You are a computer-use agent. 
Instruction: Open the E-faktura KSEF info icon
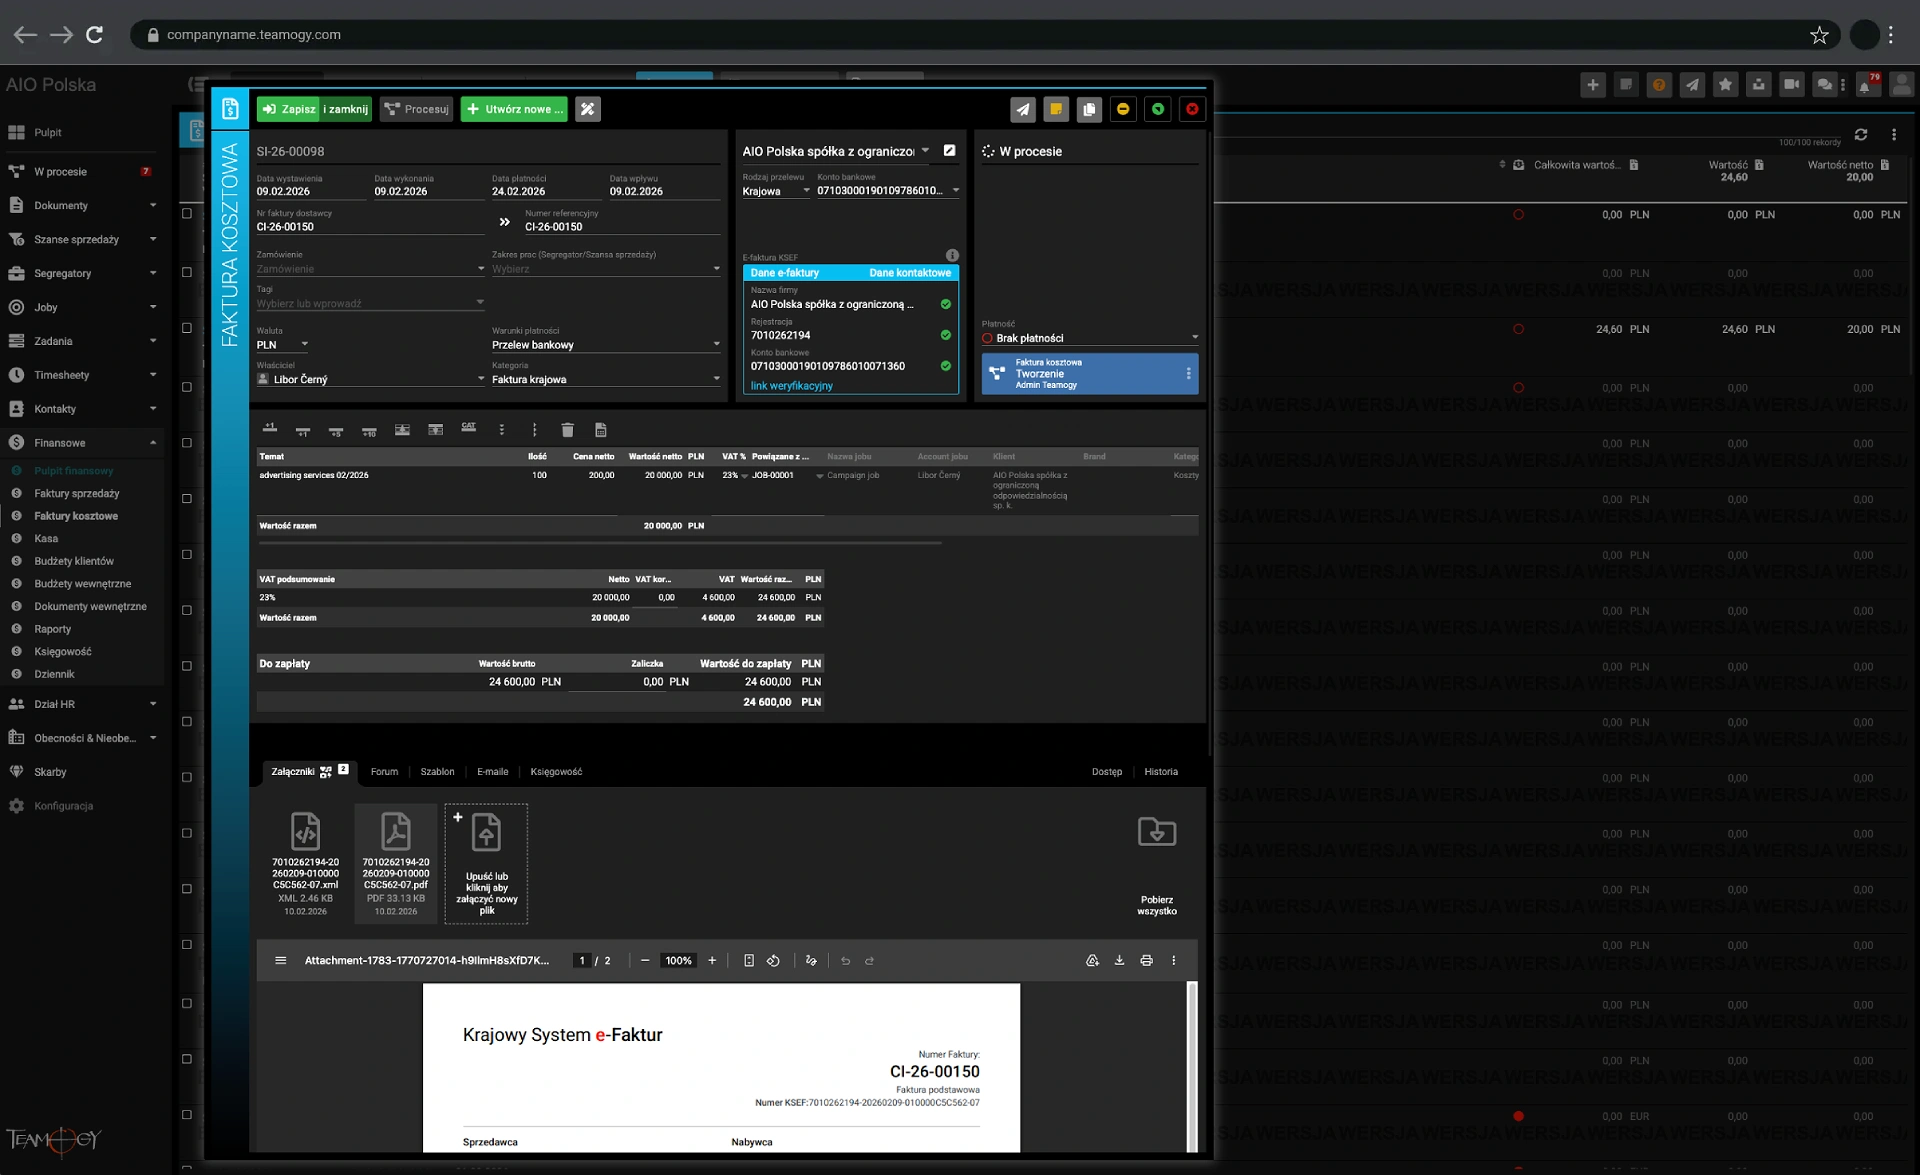tap(952, 255)
